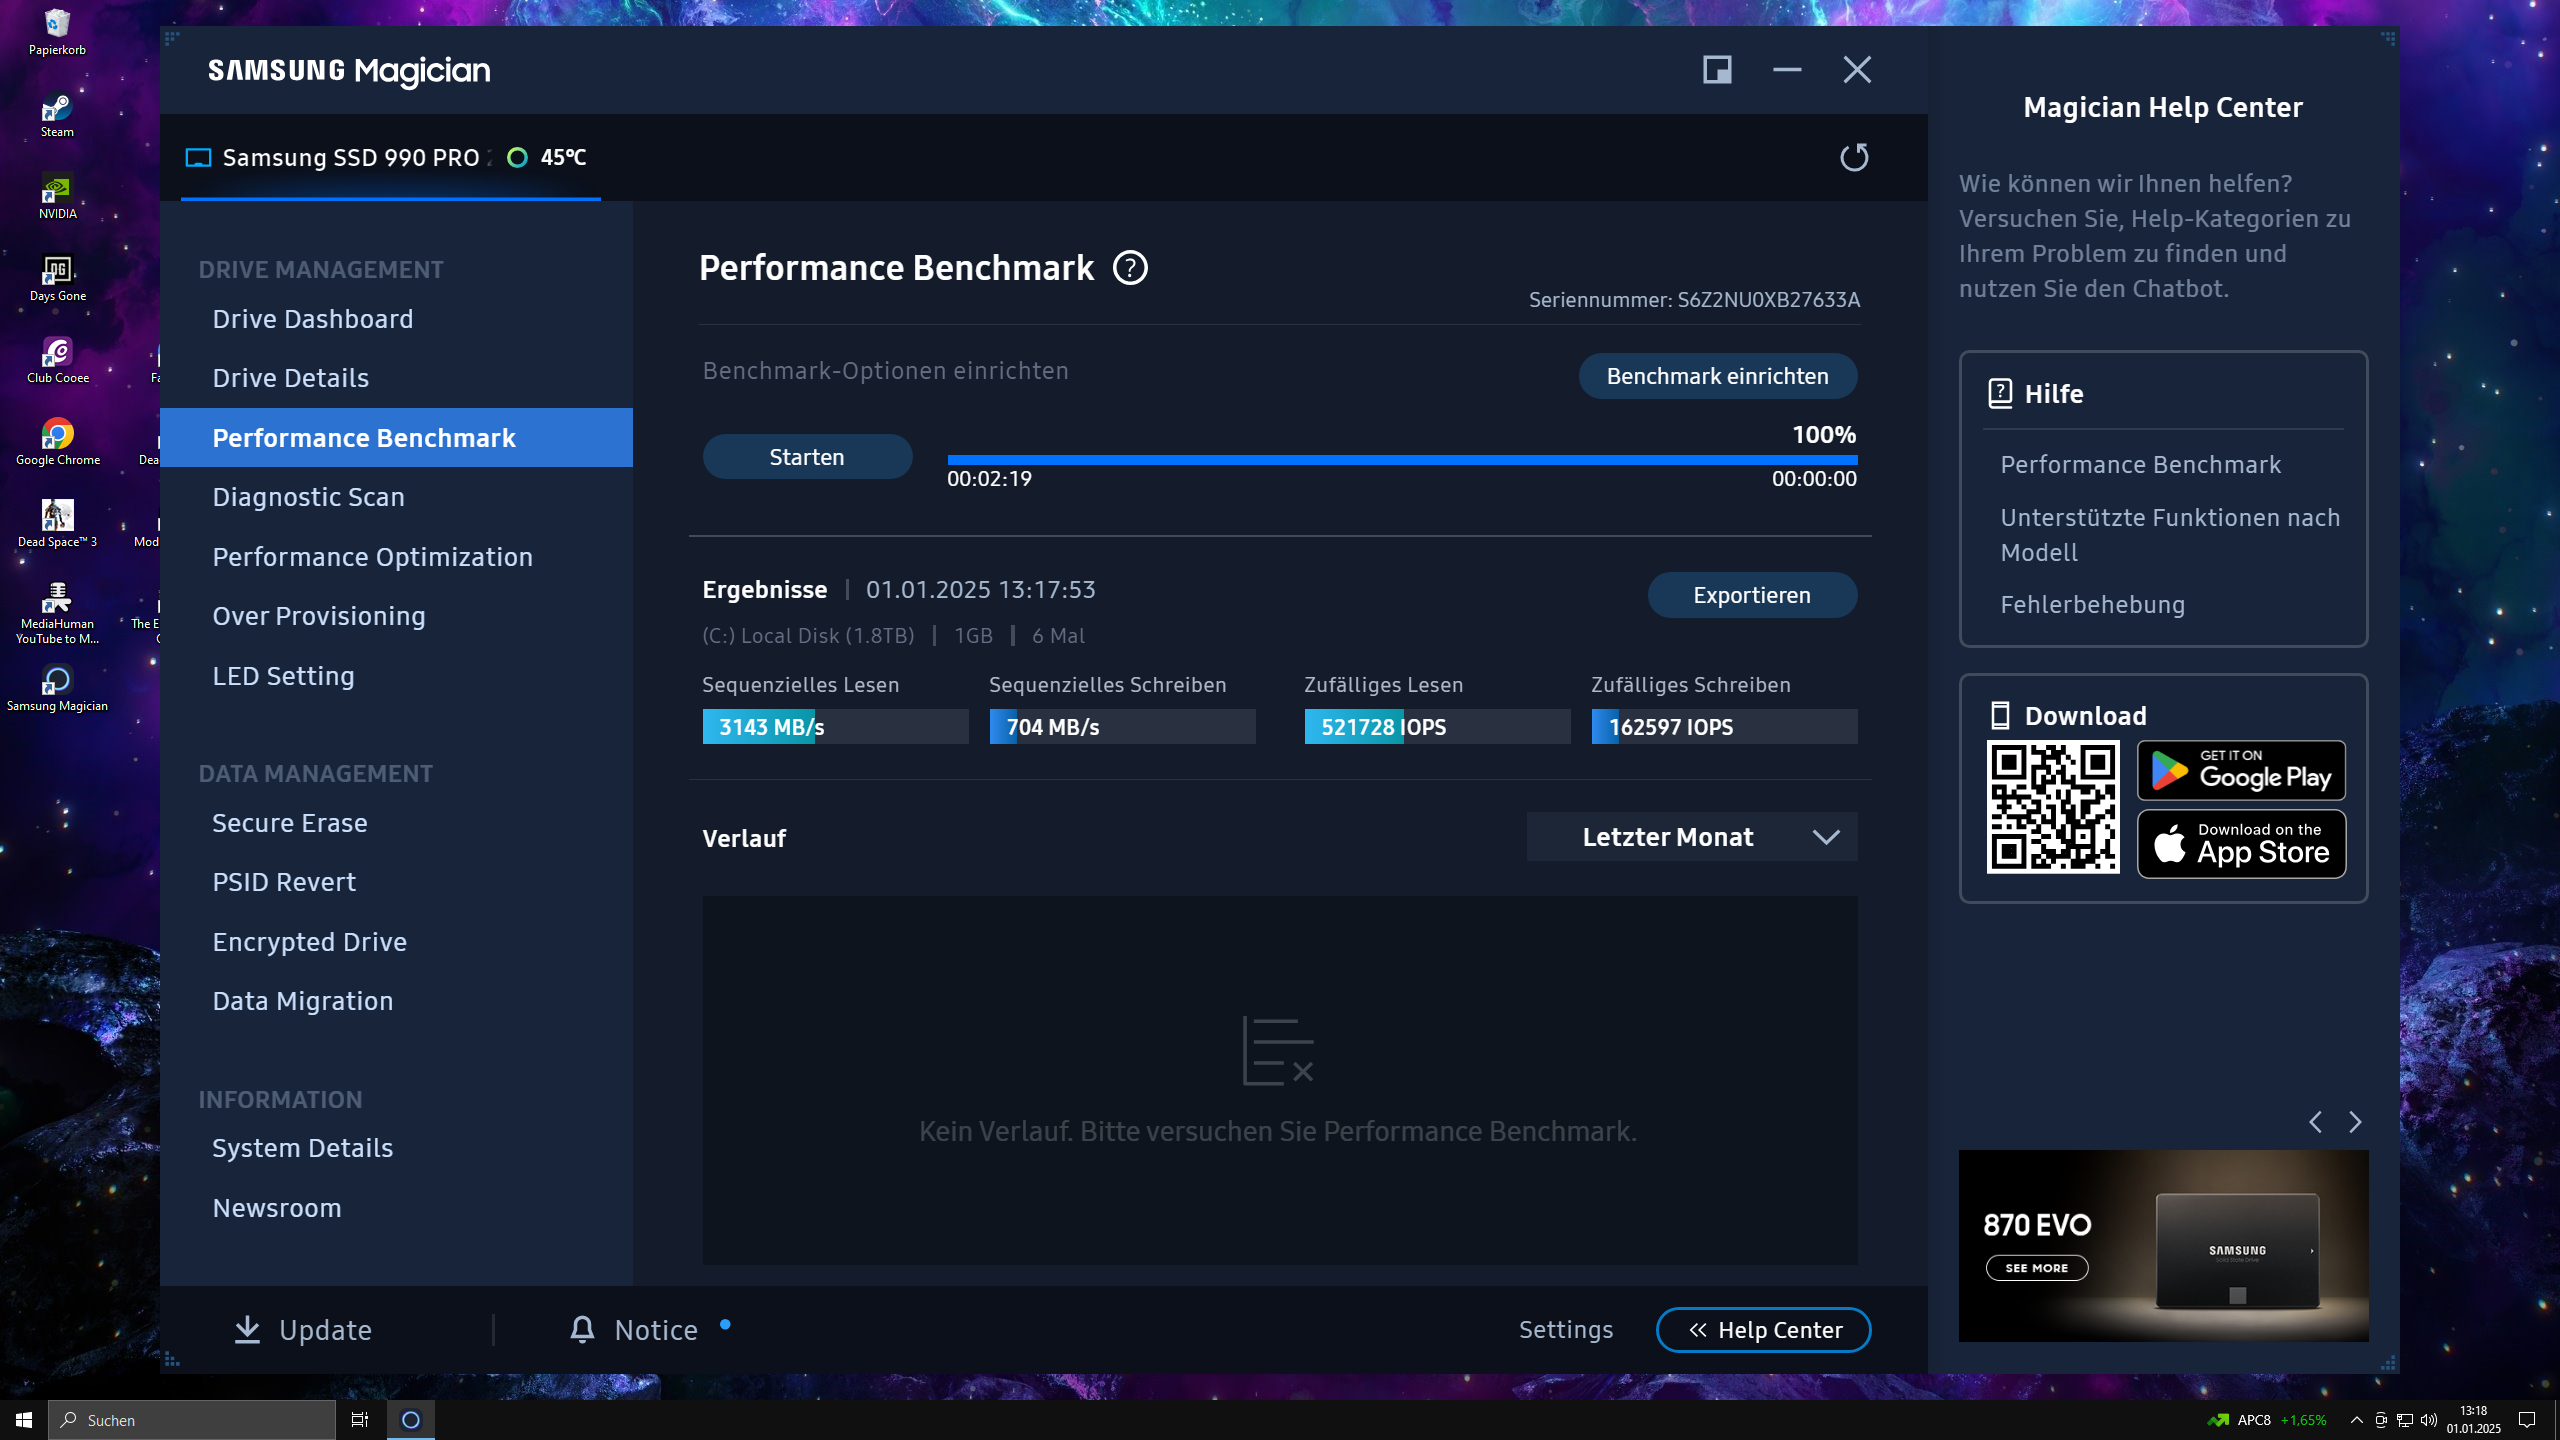Viewport: 2560px width, 1440px height.
Task: Export results via the Exportieren button
Action: point(1751,594)
